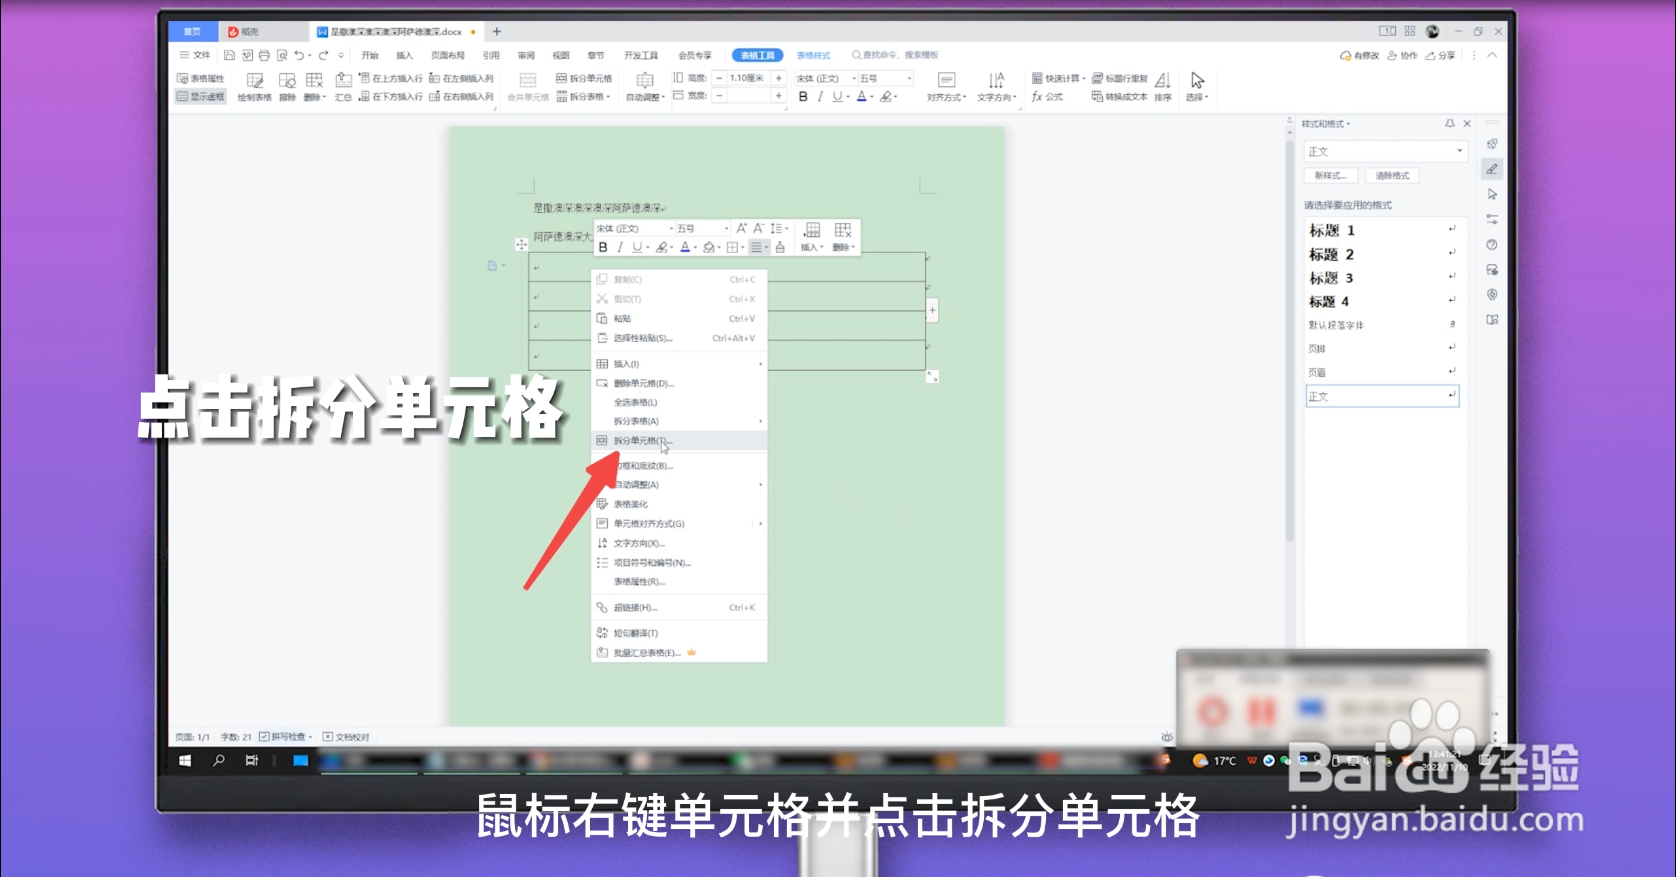Click the 排序 sort icon
The image size is (1676, 877).
point(1163,87)
